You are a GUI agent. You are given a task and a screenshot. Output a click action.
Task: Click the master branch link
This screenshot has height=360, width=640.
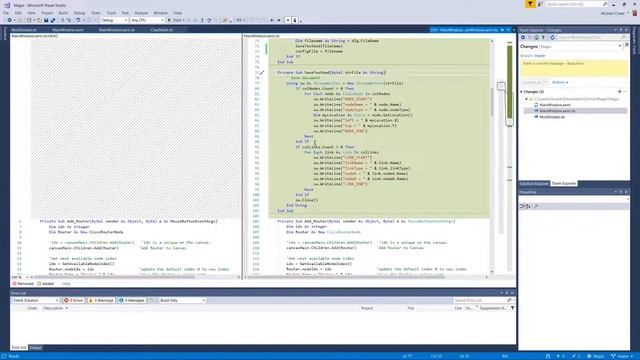(x=540, y=56)
